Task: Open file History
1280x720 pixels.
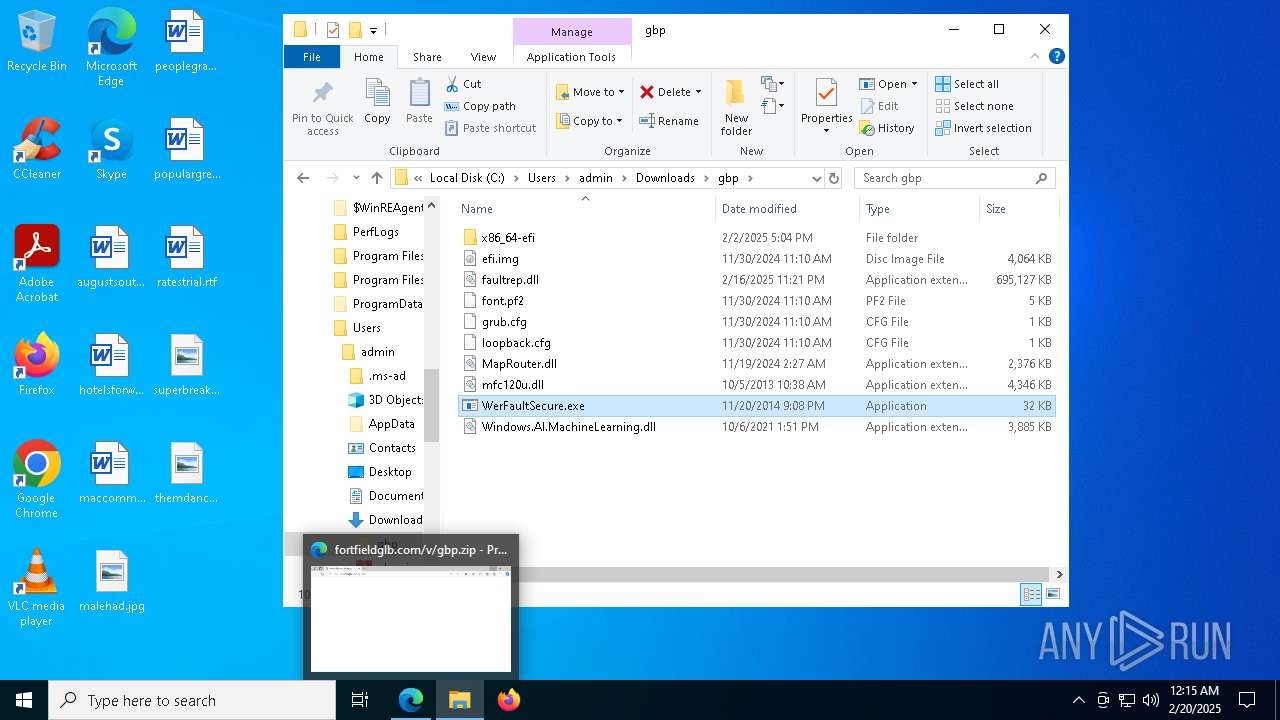Action: (887, 128)
